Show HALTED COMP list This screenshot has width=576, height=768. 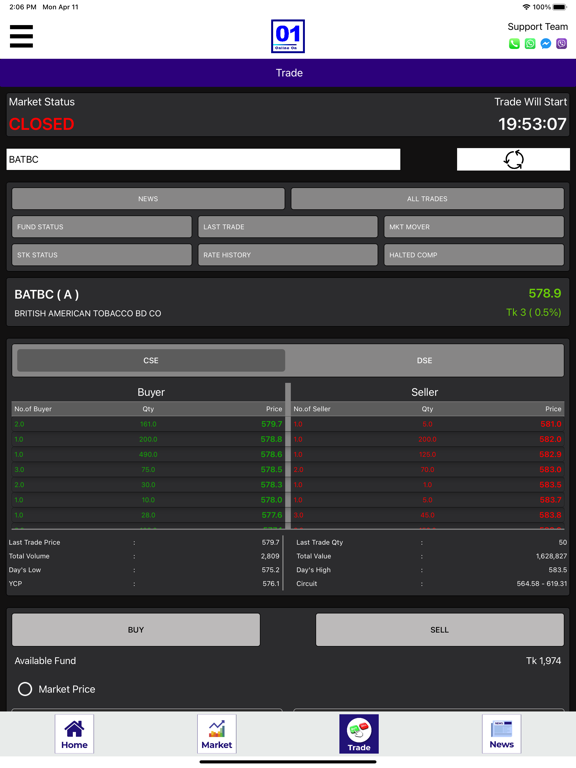pos(474,255)
